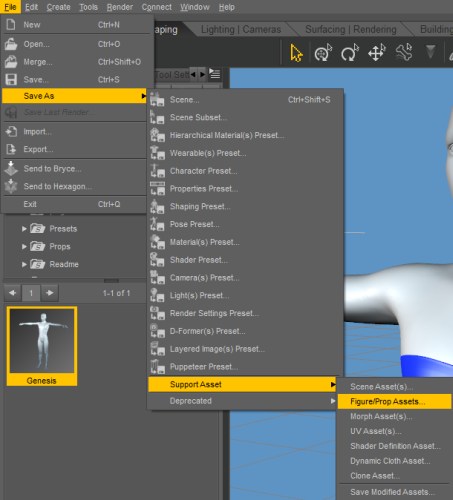Click the Import icon
The width and height of the screenshot is (453, 500).
11,131
